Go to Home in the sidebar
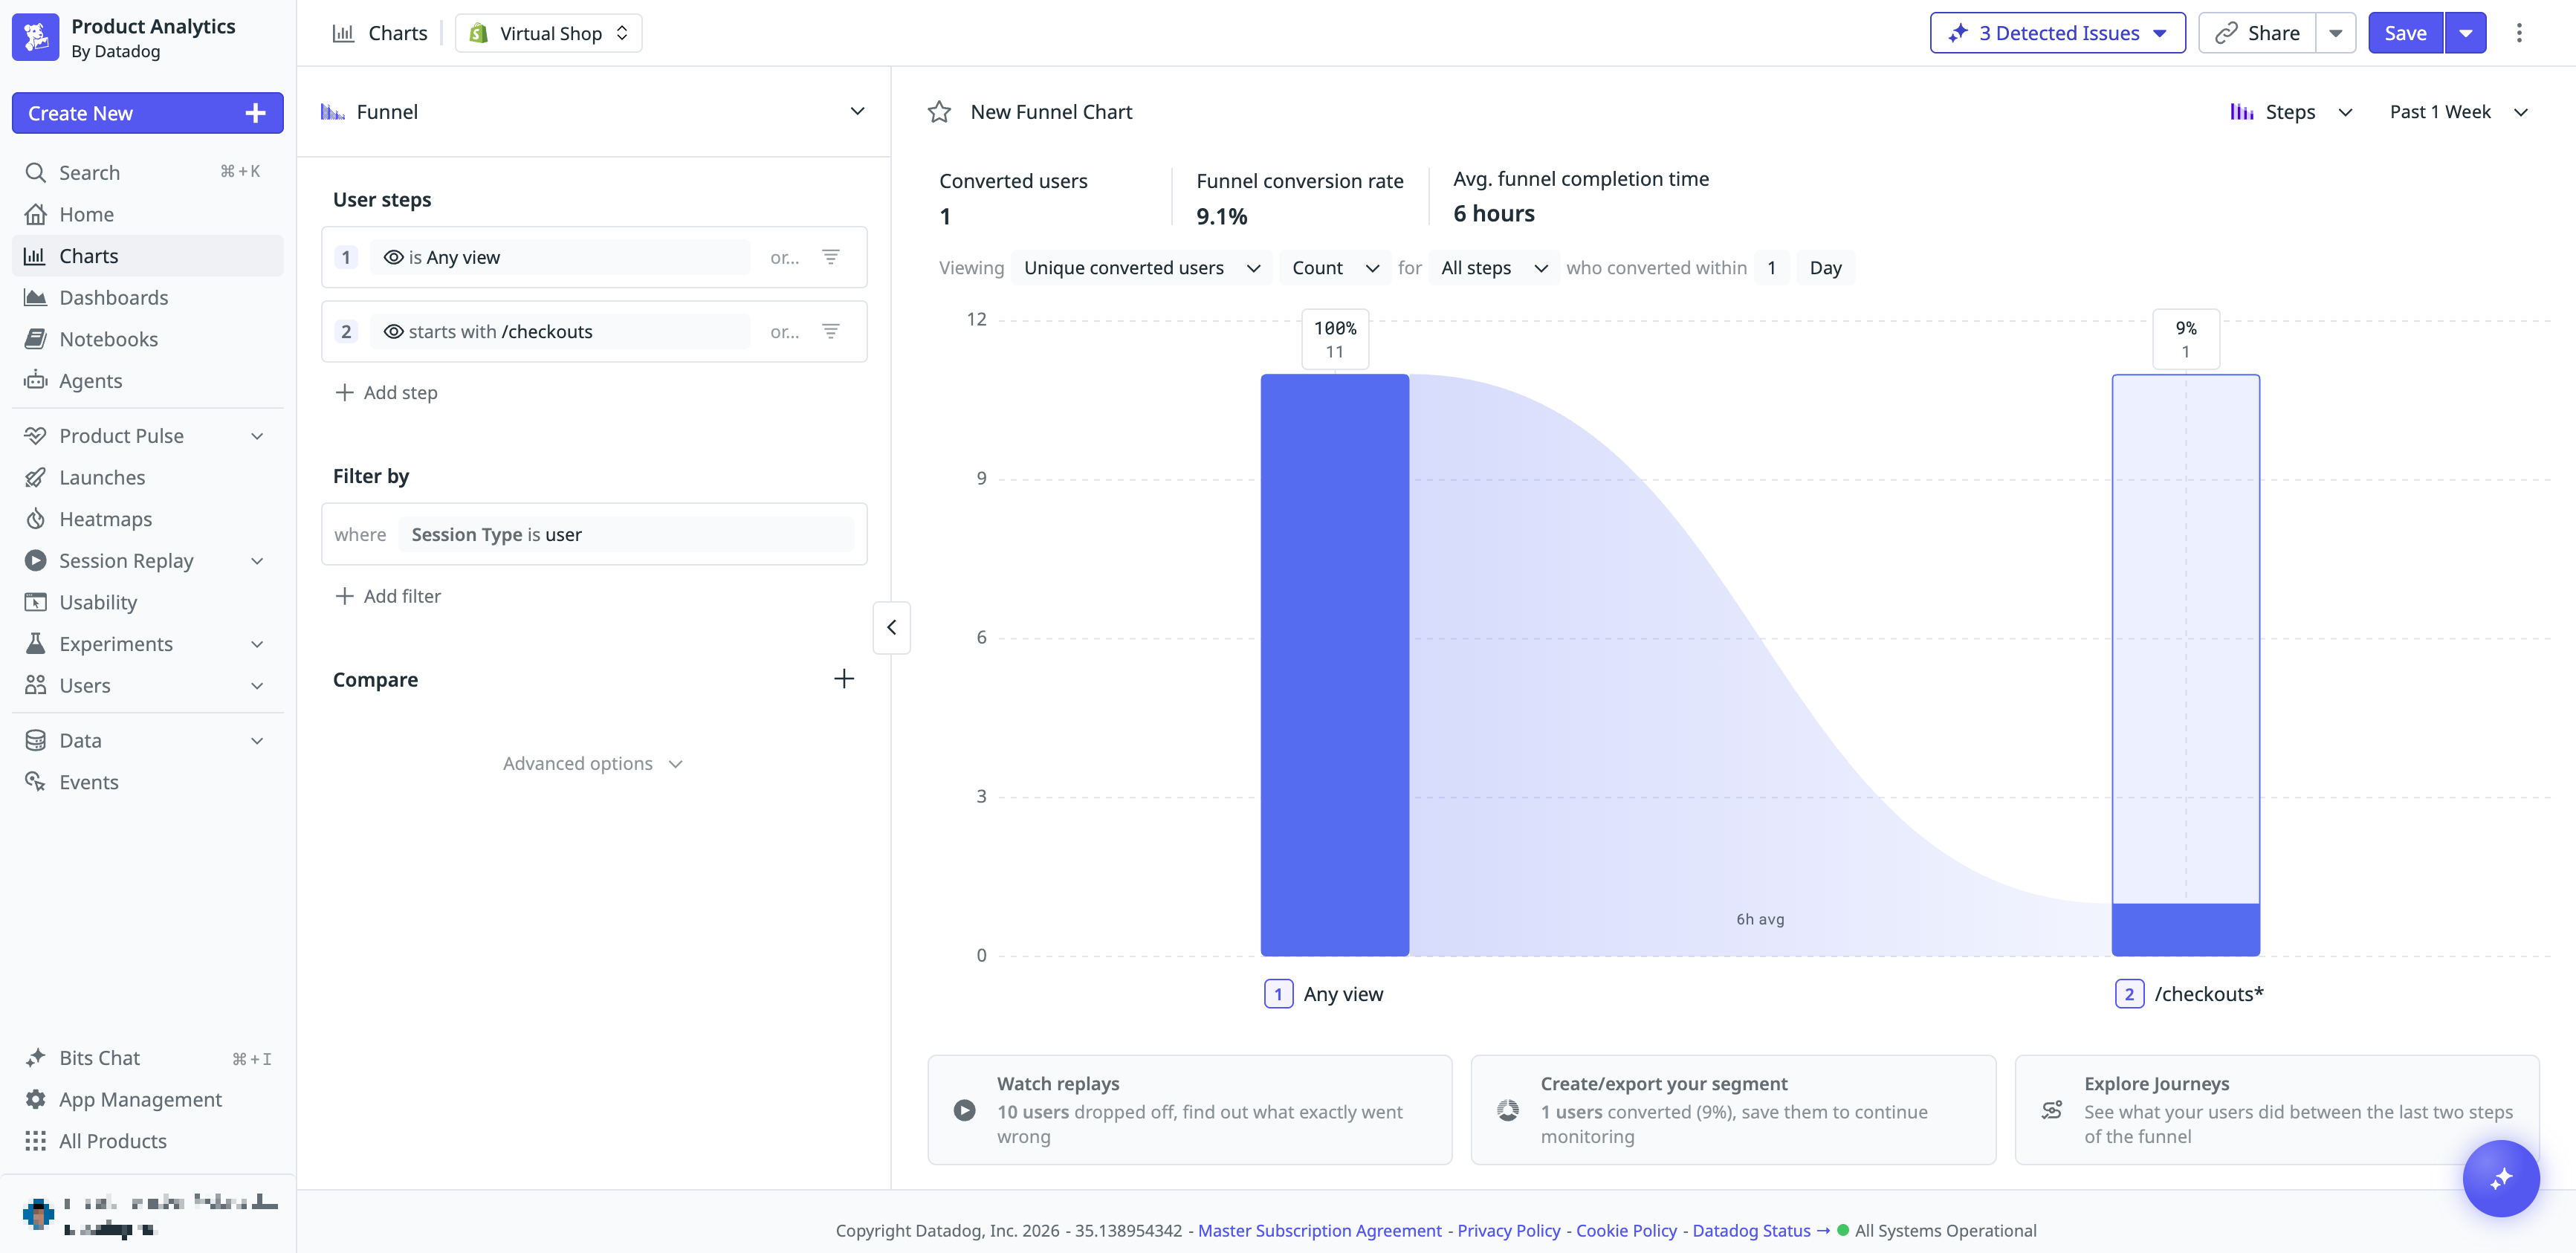The height and width of the screenshot is (1253, 2576). 147,214
